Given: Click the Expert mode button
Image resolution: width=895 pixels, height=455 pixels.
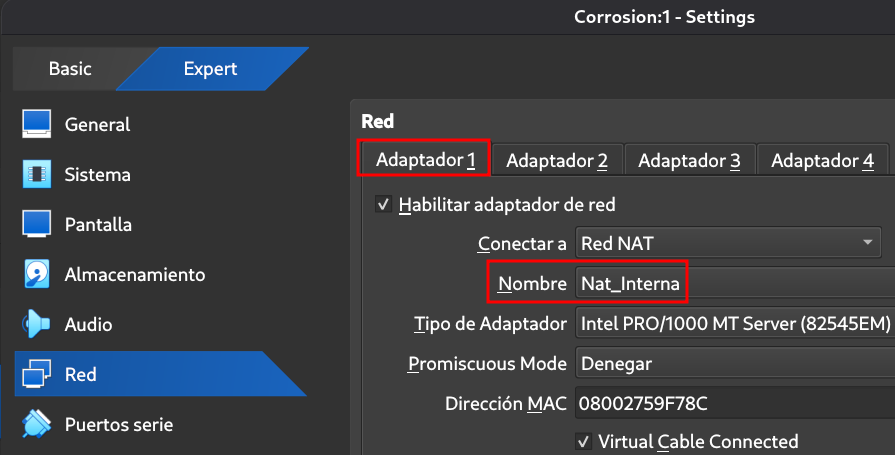Looking at the screenshot, I should point(211,69).
